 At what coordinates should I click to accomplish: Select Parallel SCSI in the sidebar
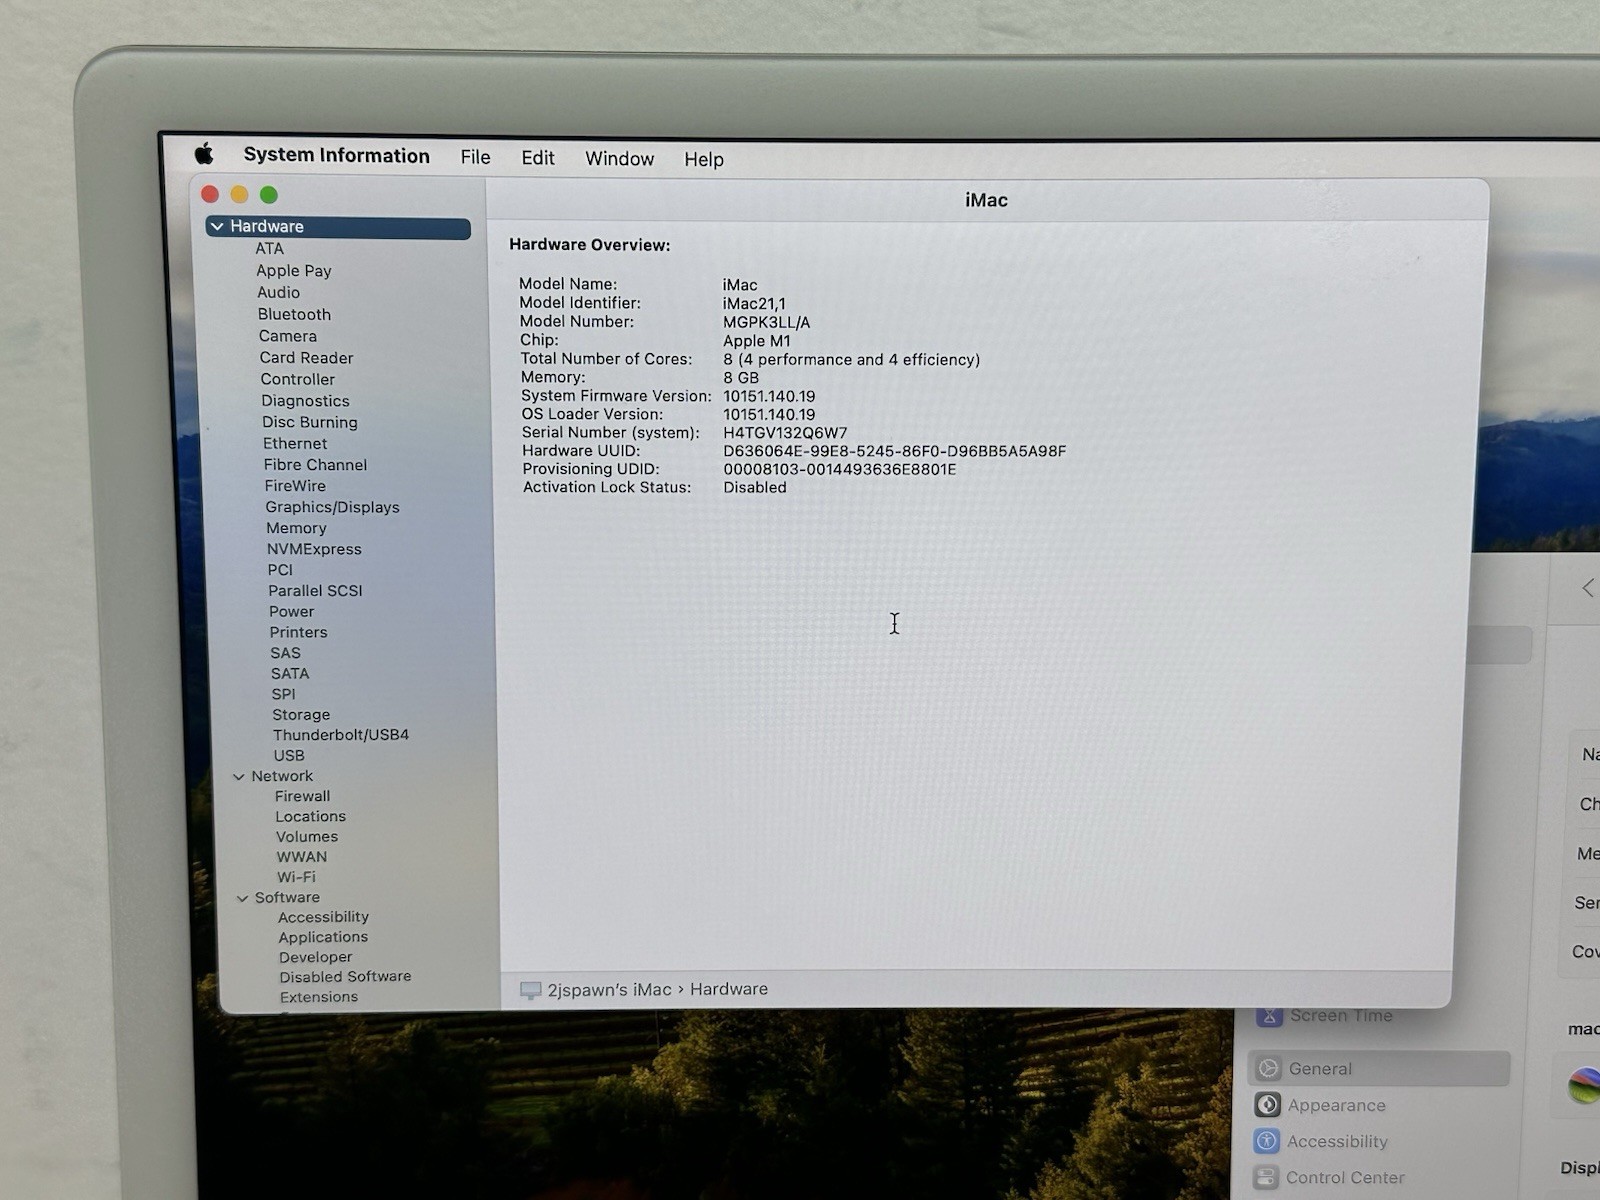point(315,591)
